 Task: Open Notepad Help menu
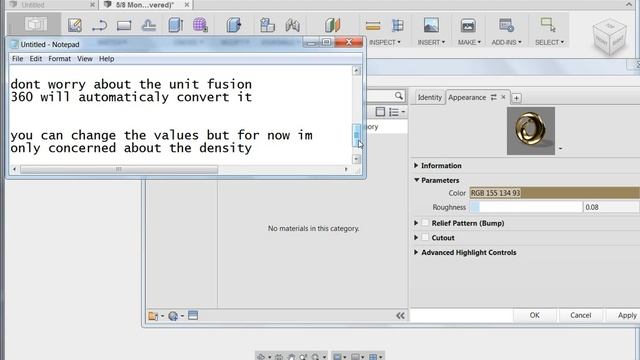pyautogui.click(x=107, y=59)
